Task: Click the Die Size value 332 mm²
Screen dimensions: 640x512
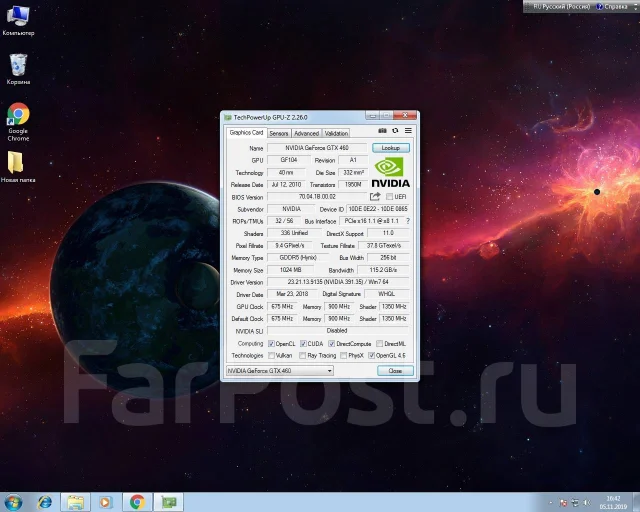Action: 353,172
